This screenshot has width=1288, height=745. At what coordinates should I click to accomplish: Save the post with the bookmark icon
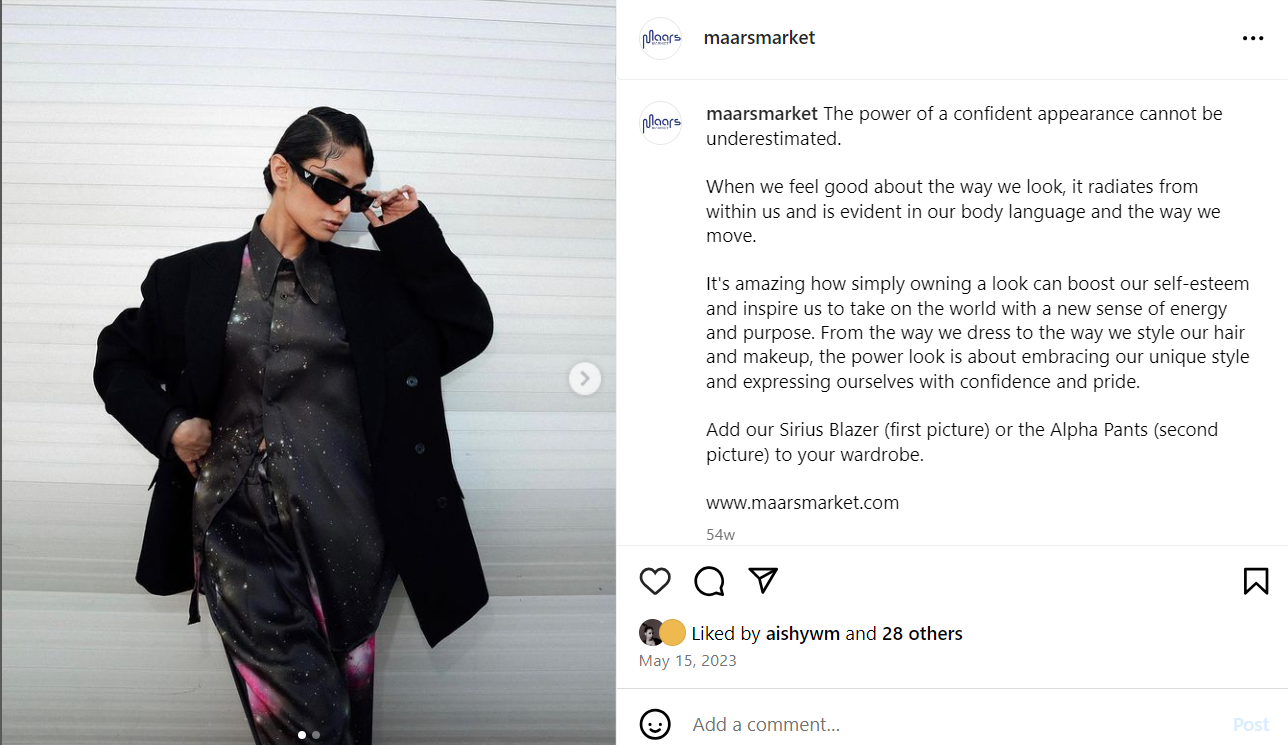click(x=1256, y=581)
